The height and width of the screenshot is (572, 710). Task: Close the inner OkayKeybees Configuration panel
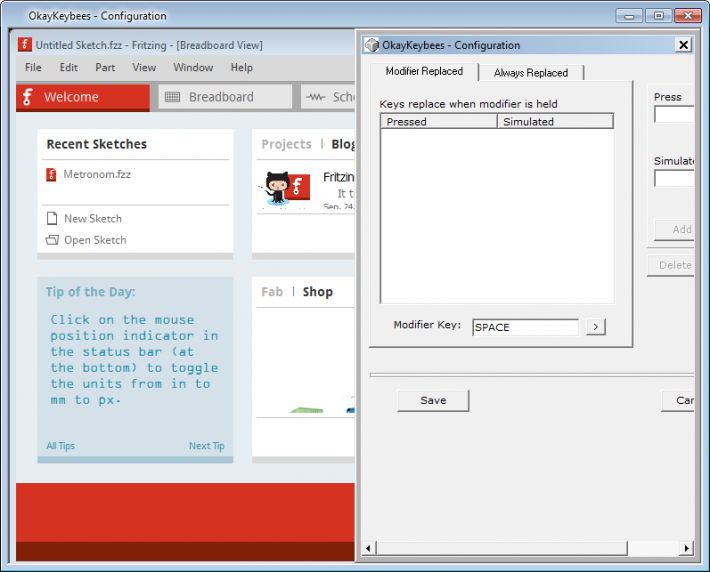pos(683,45)
